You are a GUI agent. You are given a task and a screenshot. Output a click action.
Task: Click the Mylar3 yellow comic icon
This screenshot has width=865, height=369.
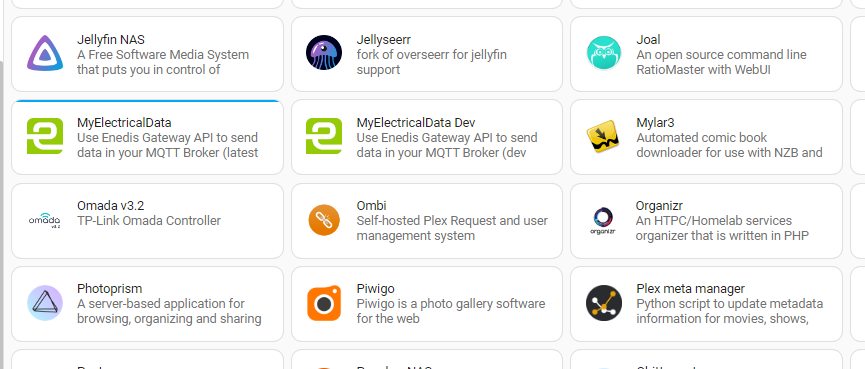pos(602,136)
